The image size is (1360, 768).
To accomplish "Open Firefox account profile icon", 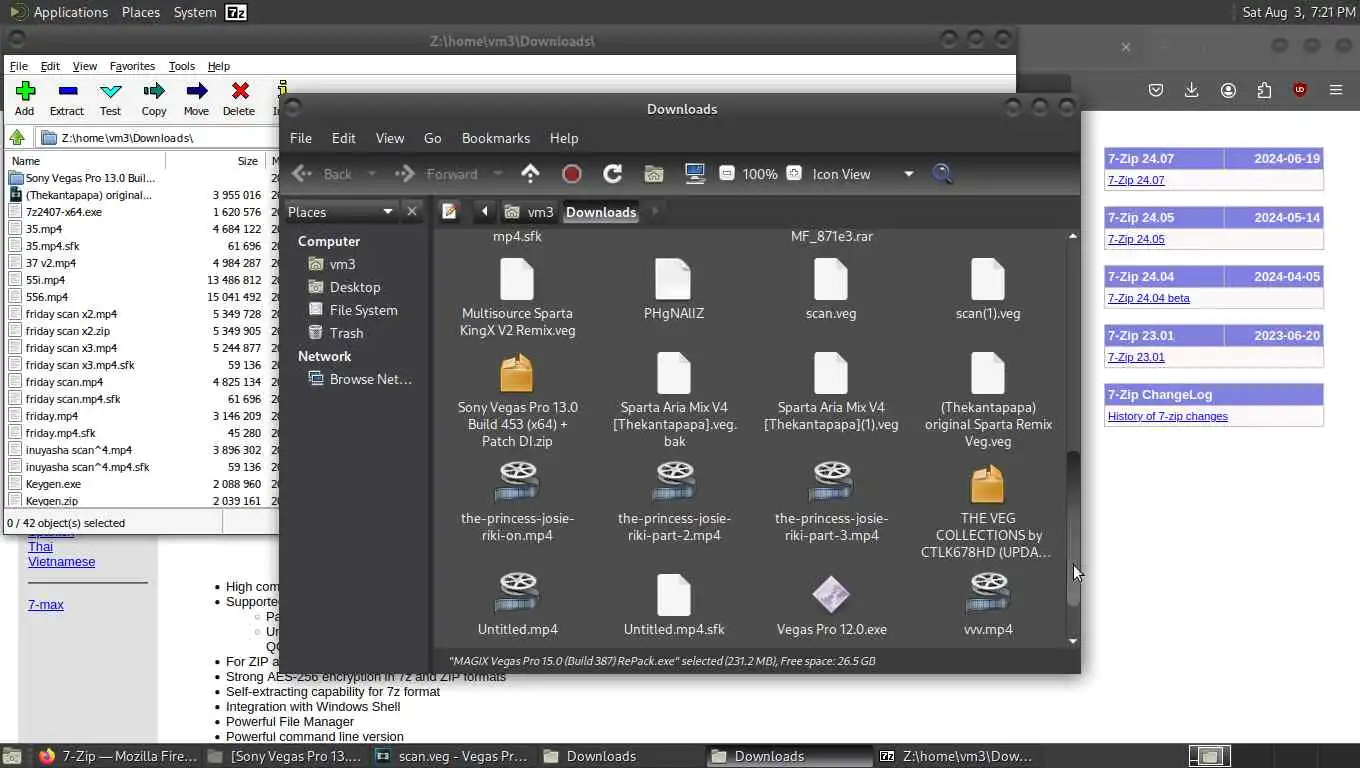I will click(x=1228, y=90).
